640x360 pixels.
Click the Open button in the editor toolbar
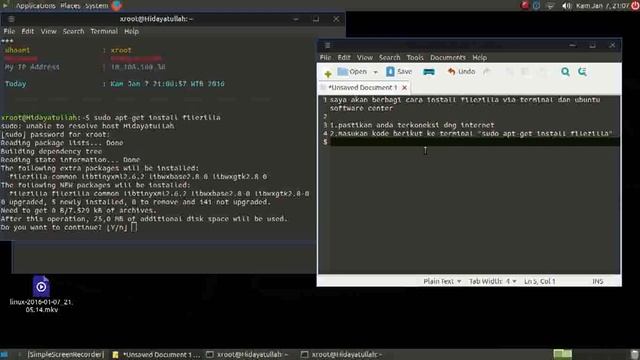coord(353,72)
